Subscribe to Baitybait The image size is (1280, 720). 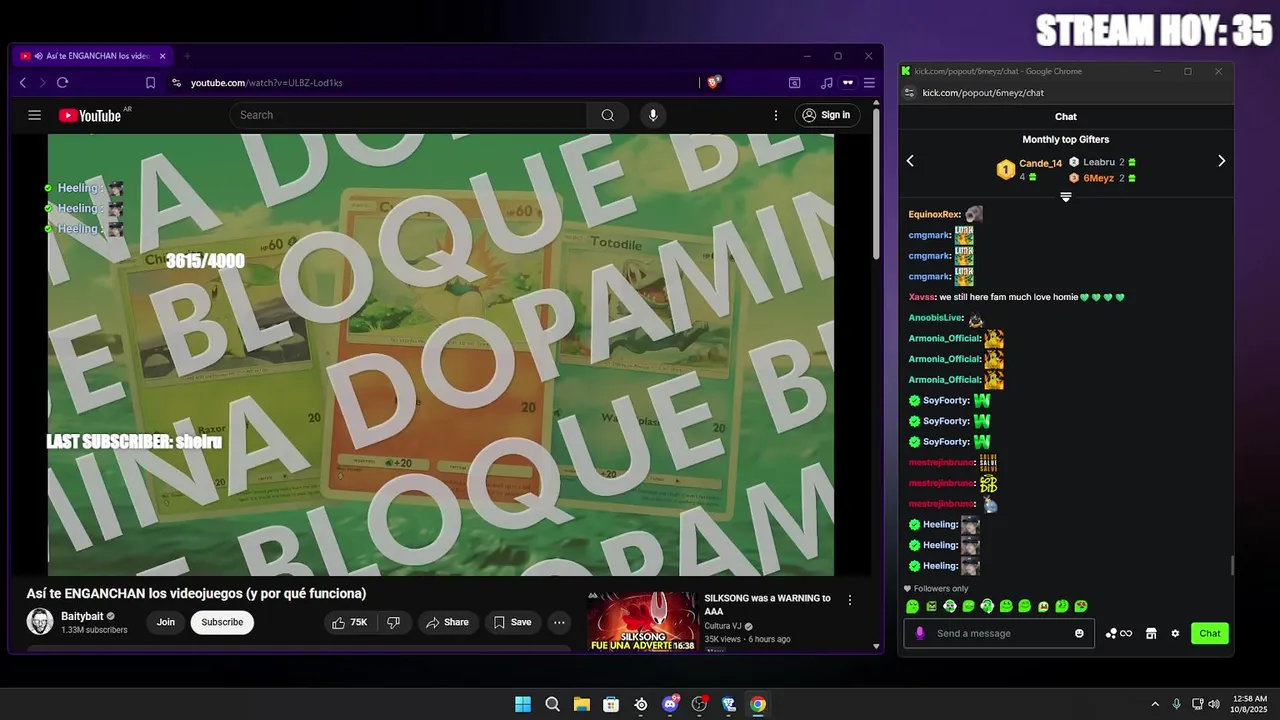coord(222,622)
